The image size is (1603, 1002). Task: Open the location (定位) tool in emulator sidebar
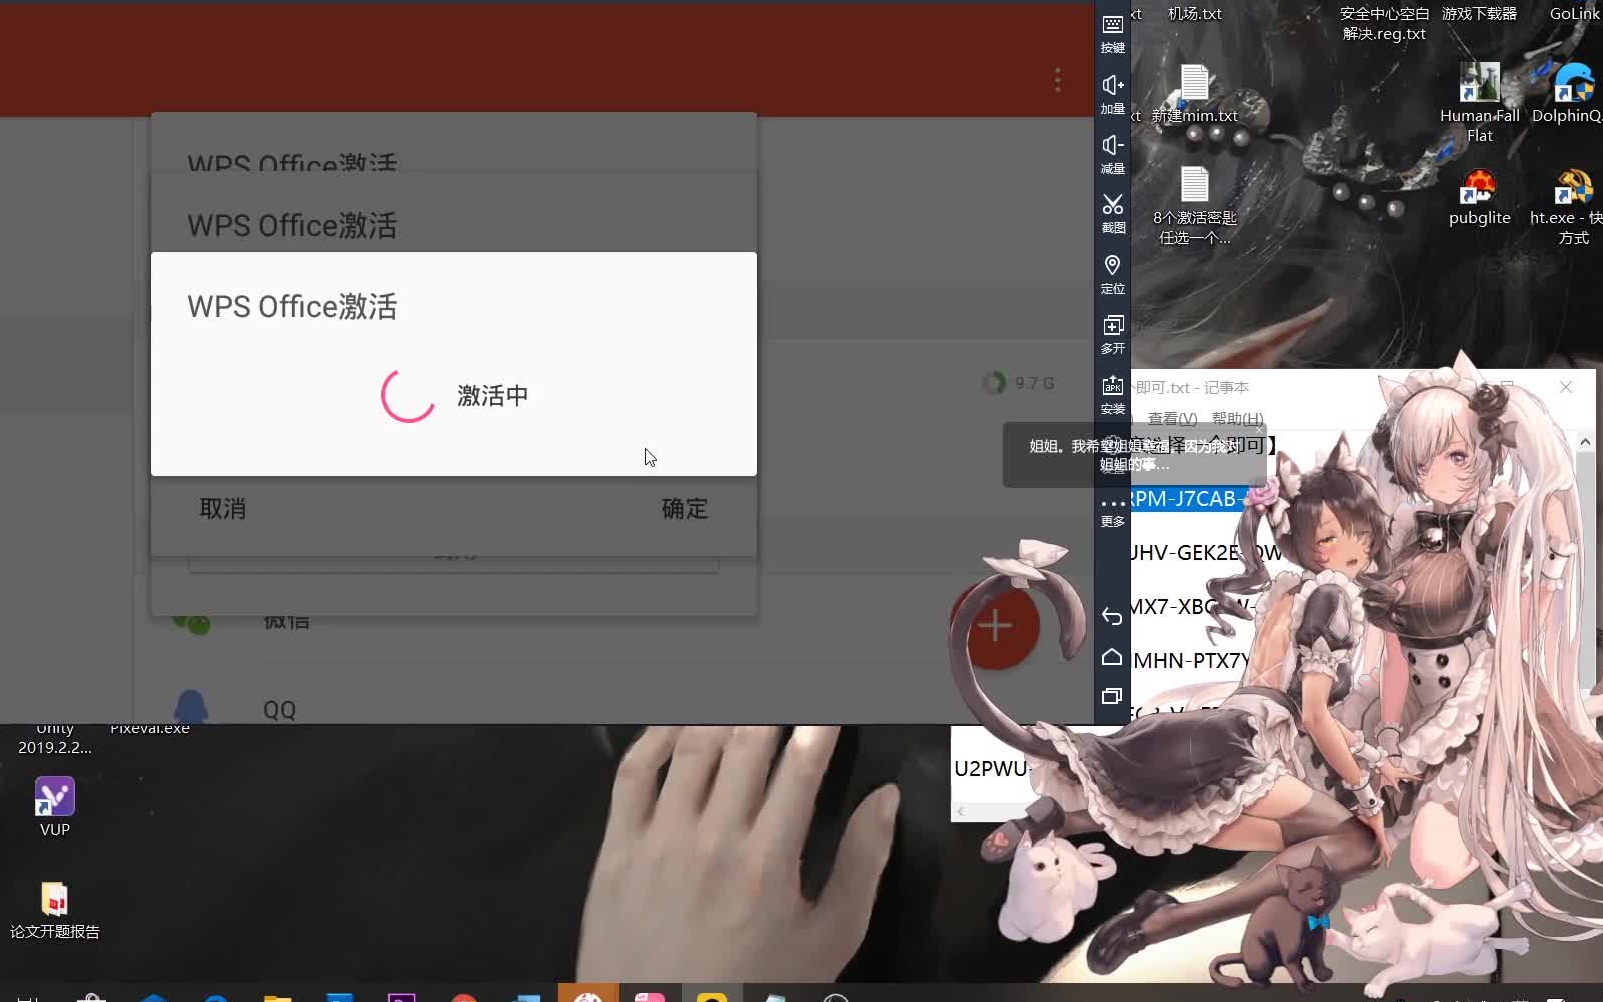1113,274
